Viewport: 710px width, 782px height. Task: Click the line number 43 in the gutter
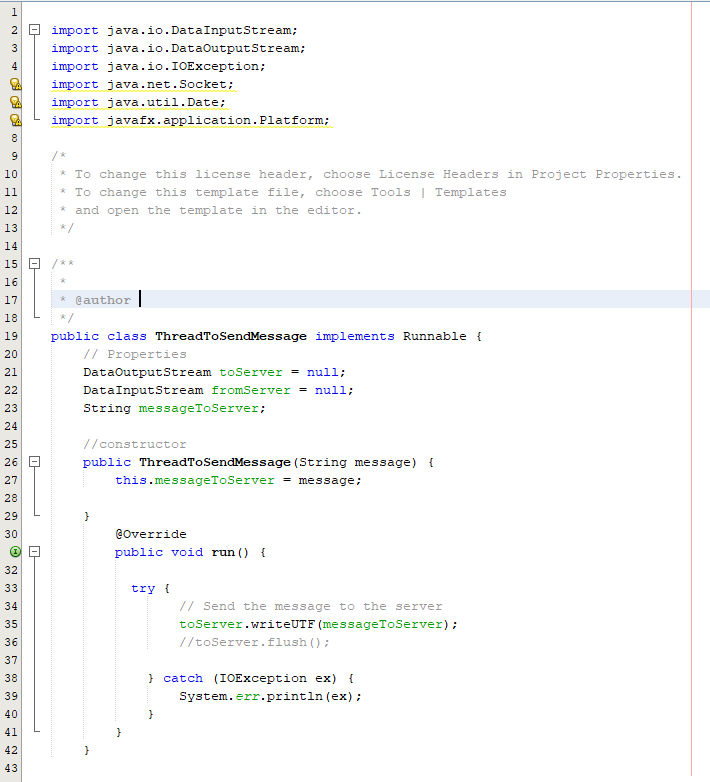[x=11, y=768]
